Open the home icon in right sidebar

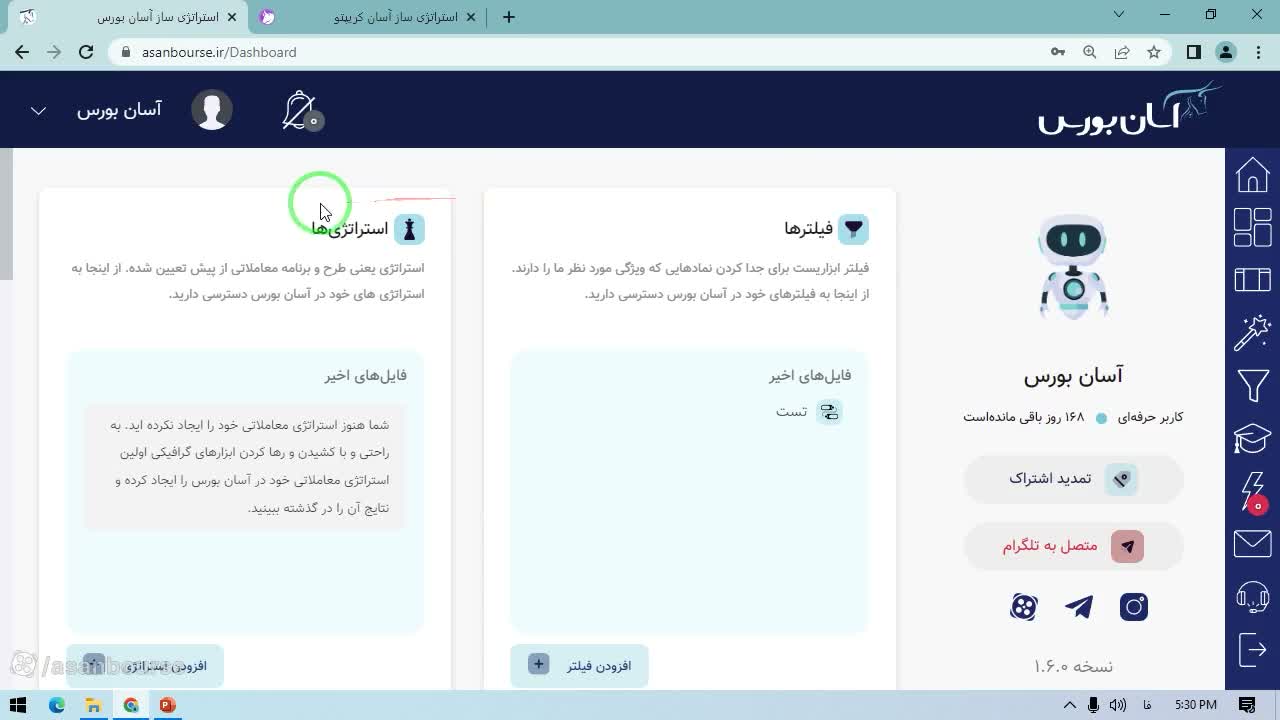1252,175
